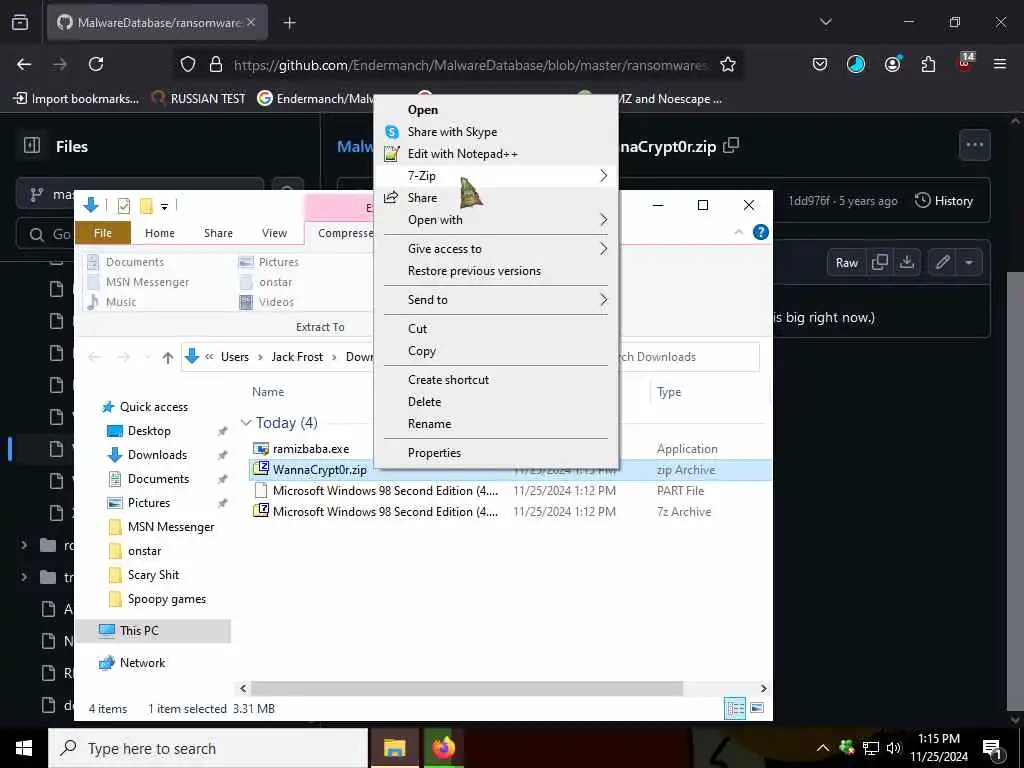The image size is (1024, 768).
Task: Switch to the Explorer Home ribbon tab
Action: pos(159,233)
